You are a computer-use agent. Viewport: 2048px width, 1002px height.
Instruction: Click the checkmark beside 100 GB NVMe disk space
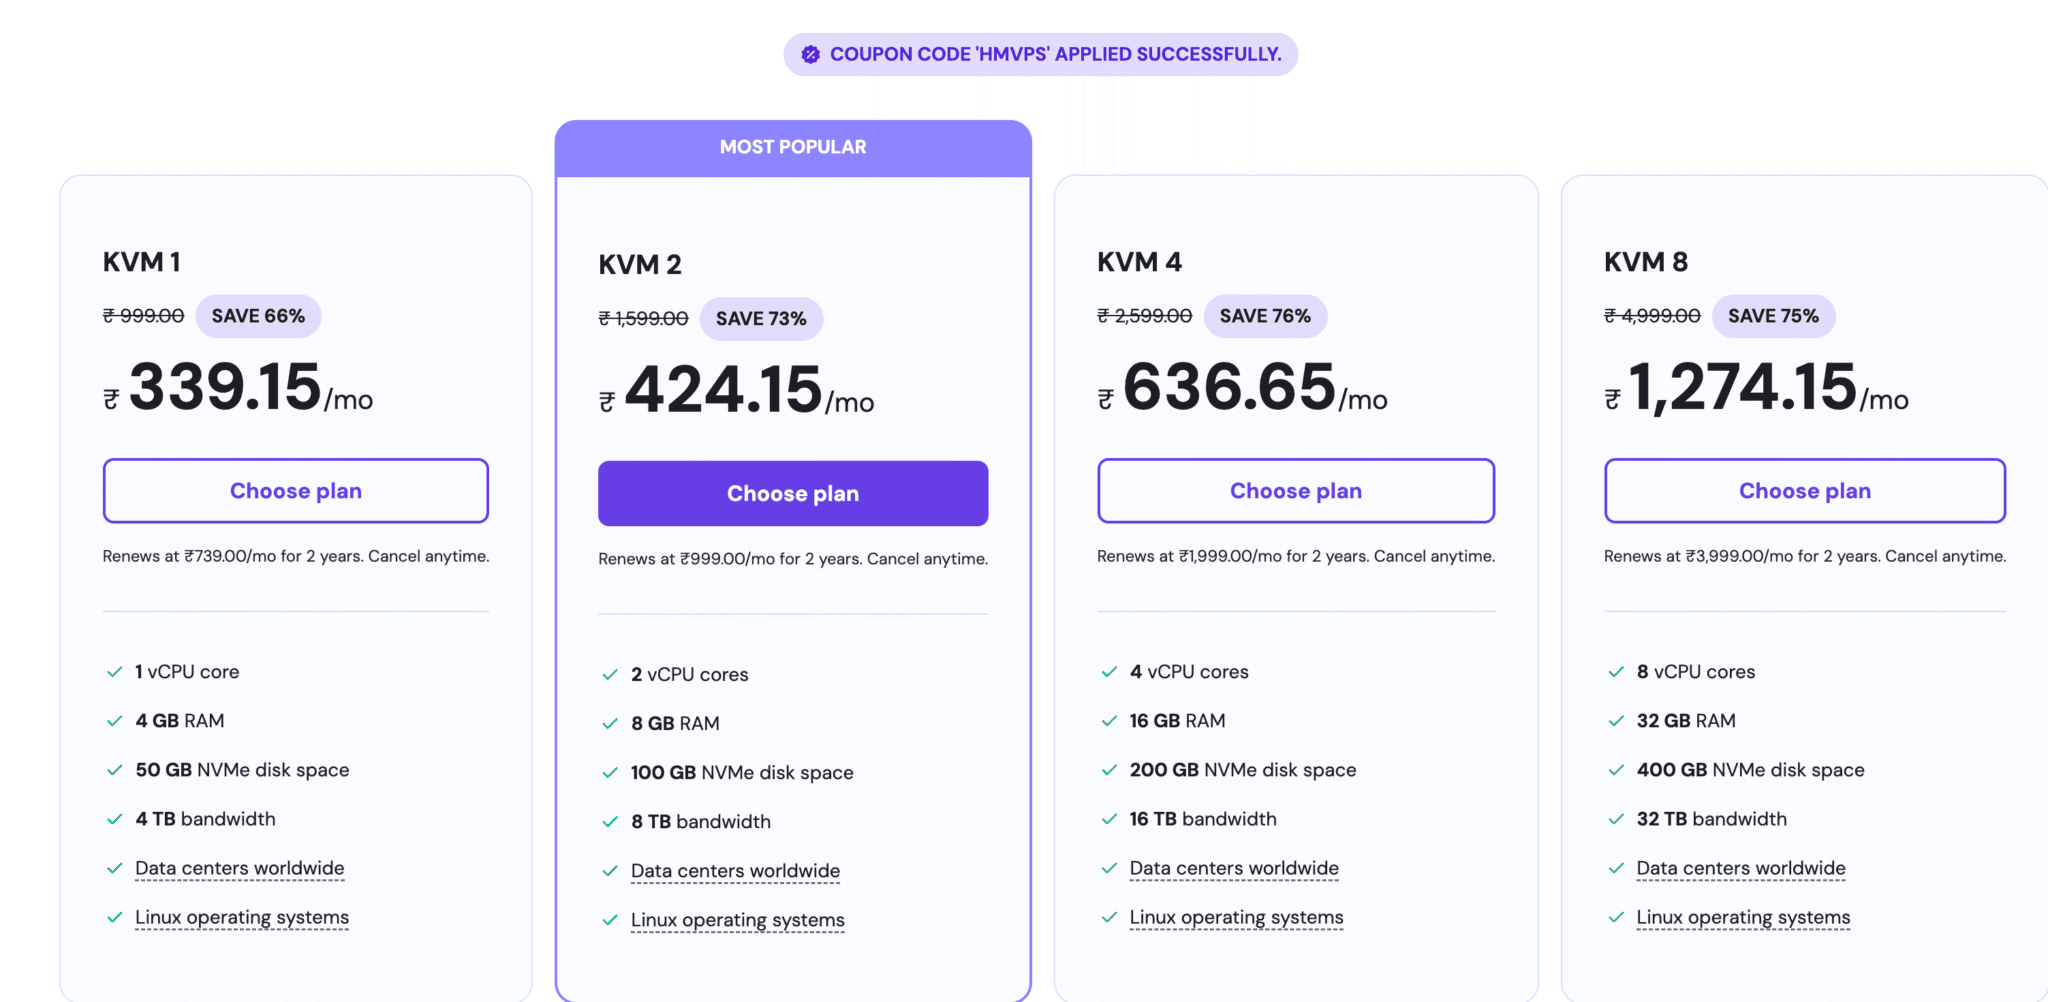tap(609, 772)
